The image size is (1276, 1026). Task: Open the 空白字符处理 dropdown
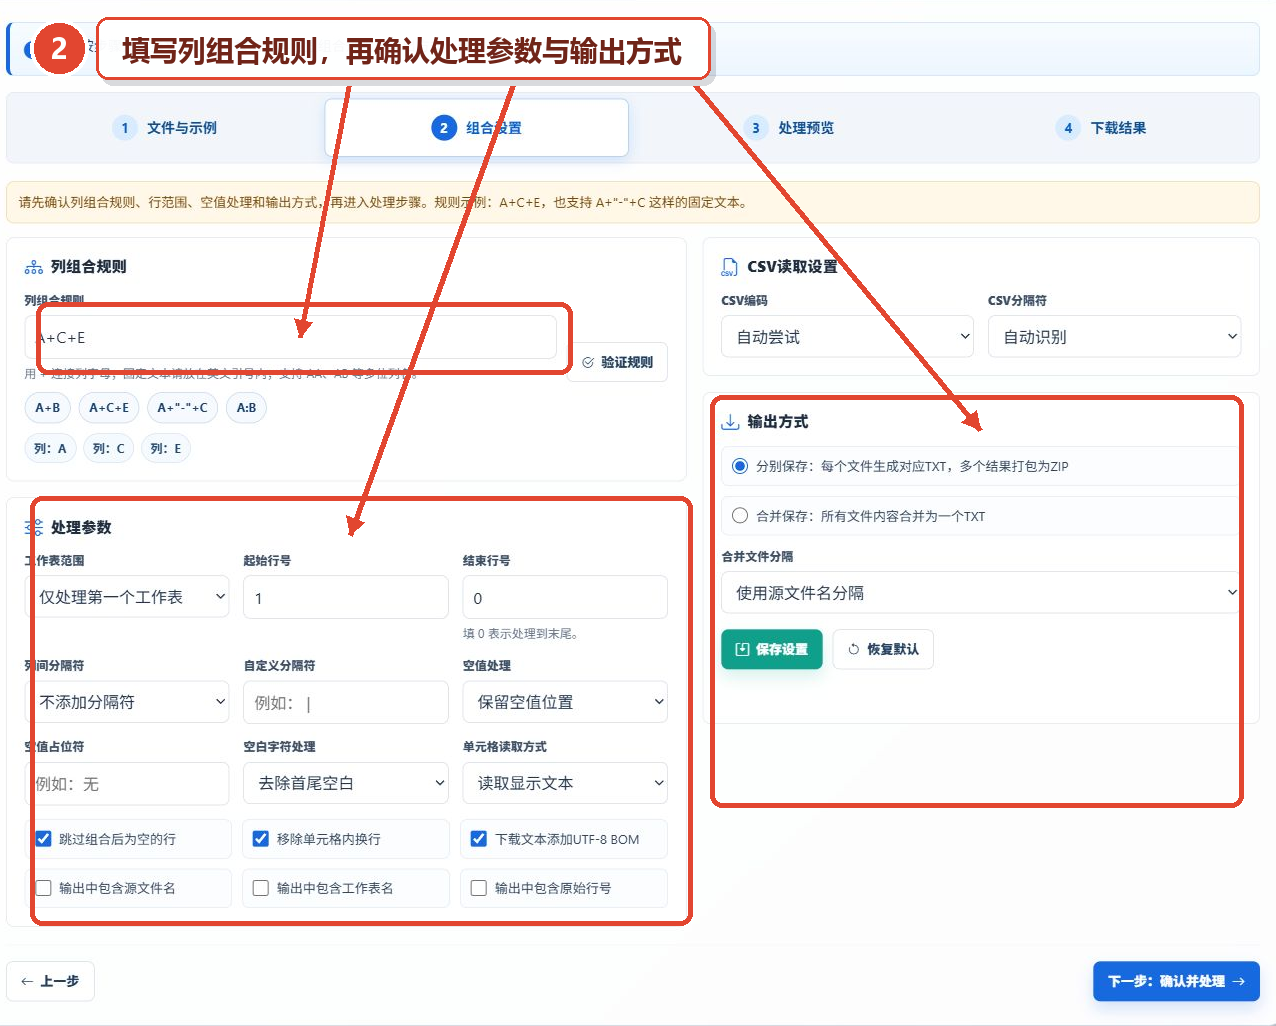[x=346, y=783]
